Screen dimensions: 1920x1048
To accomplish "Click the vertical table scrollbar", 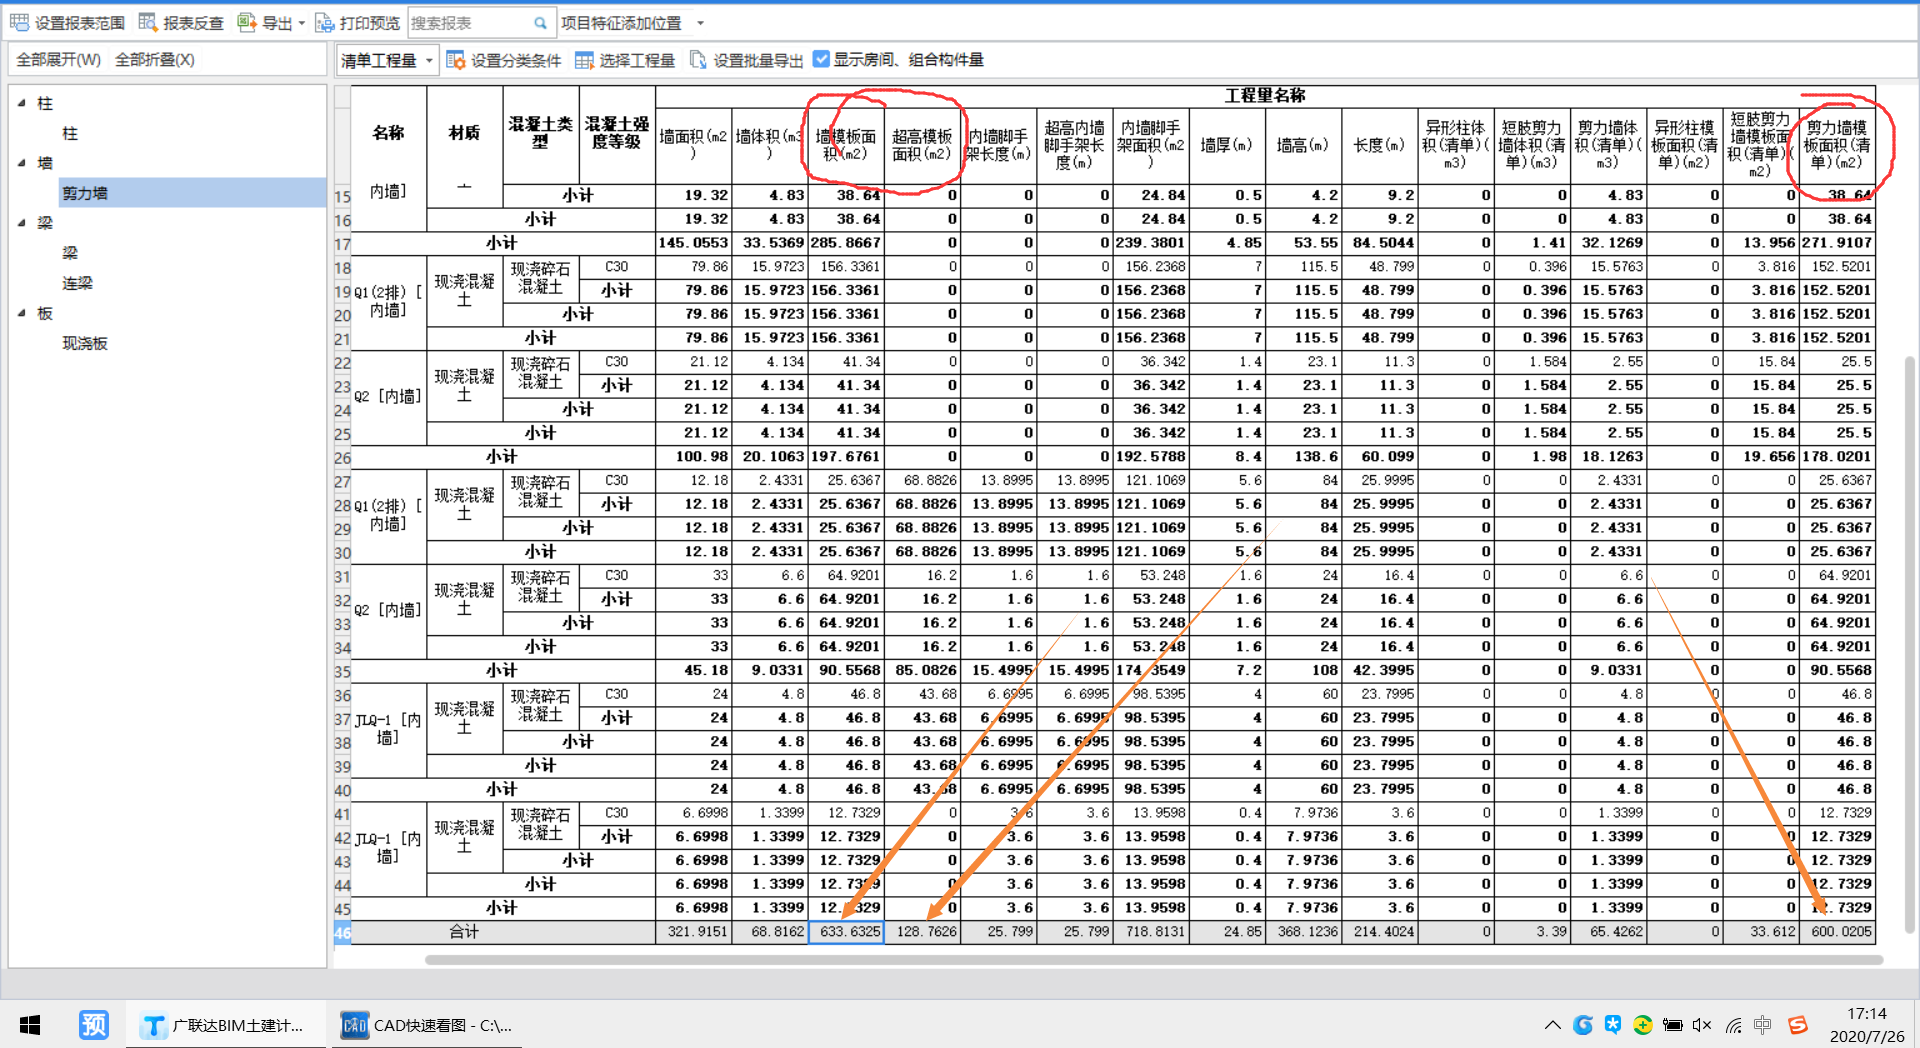I will 1909,645.
